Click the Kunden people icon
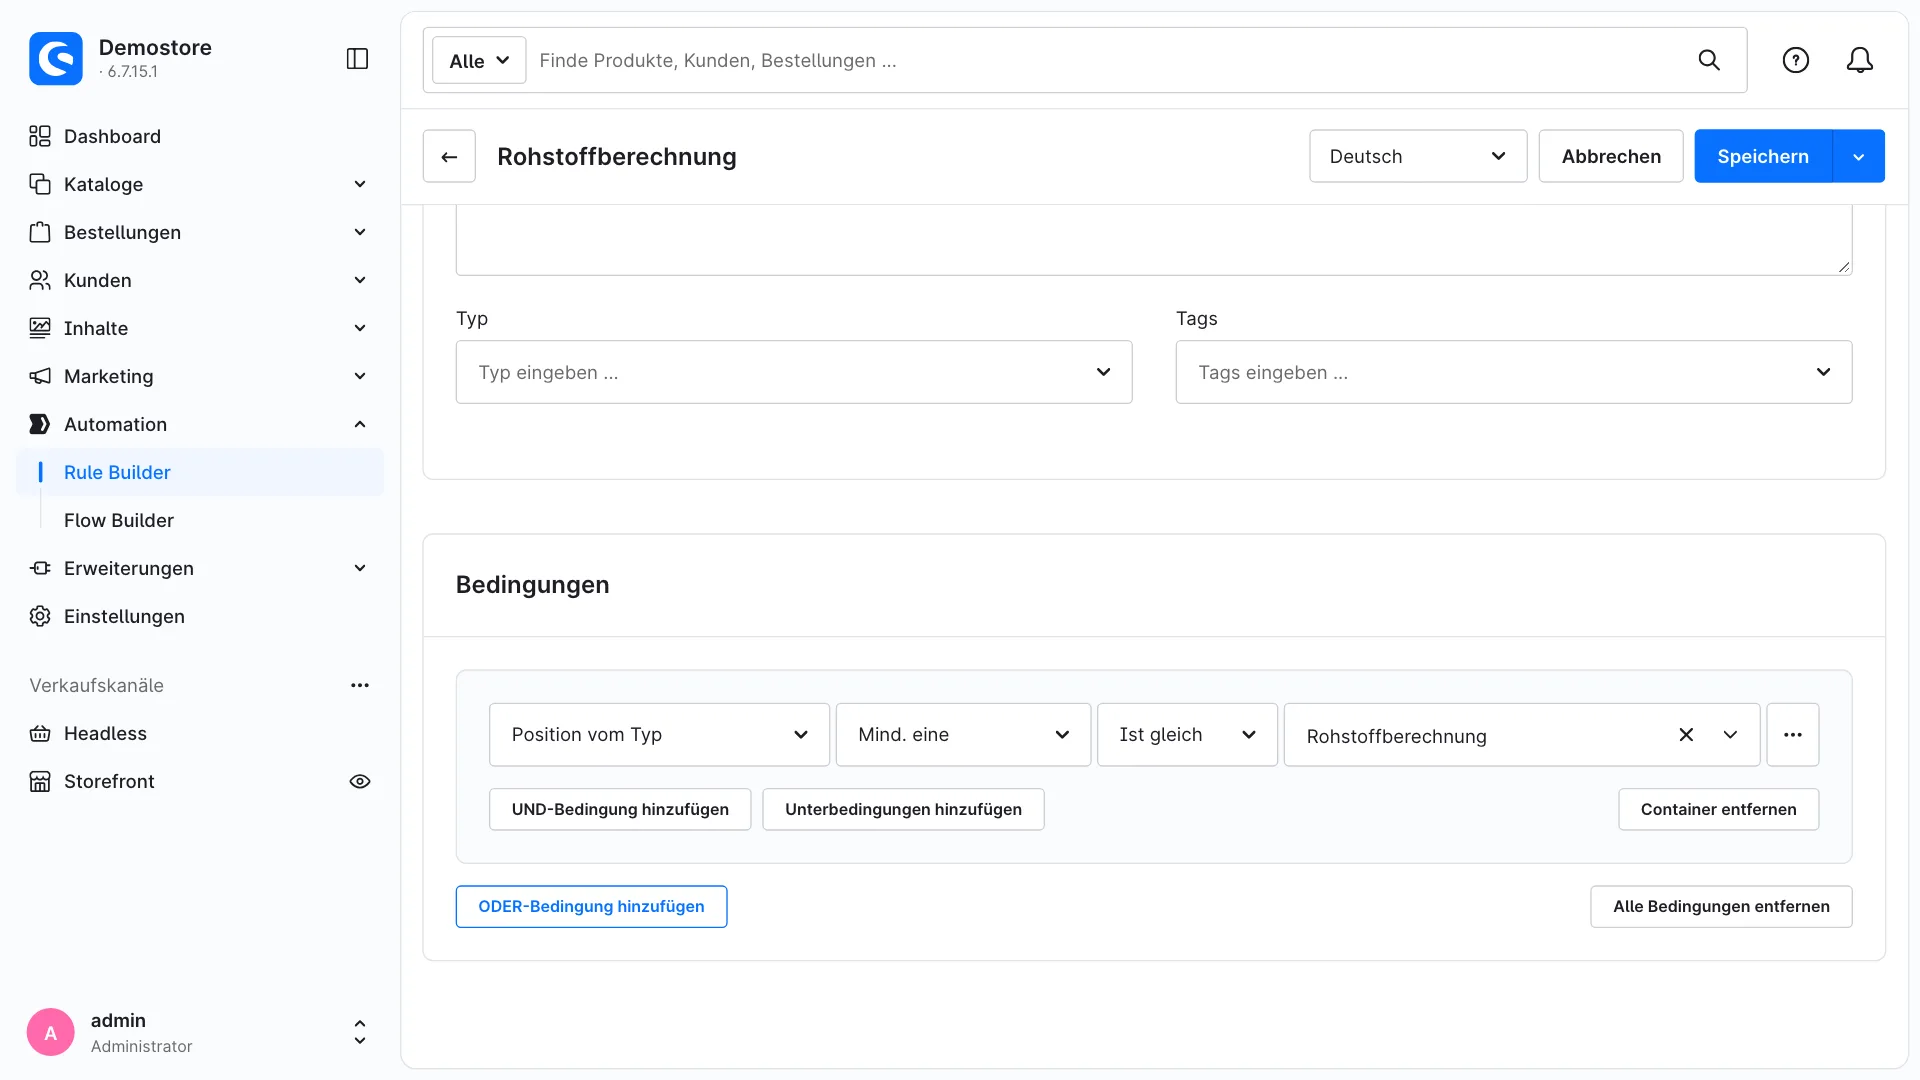The height and width of the screenshot is (1080, 1920). pyautogui.click(x=40, y=280)
